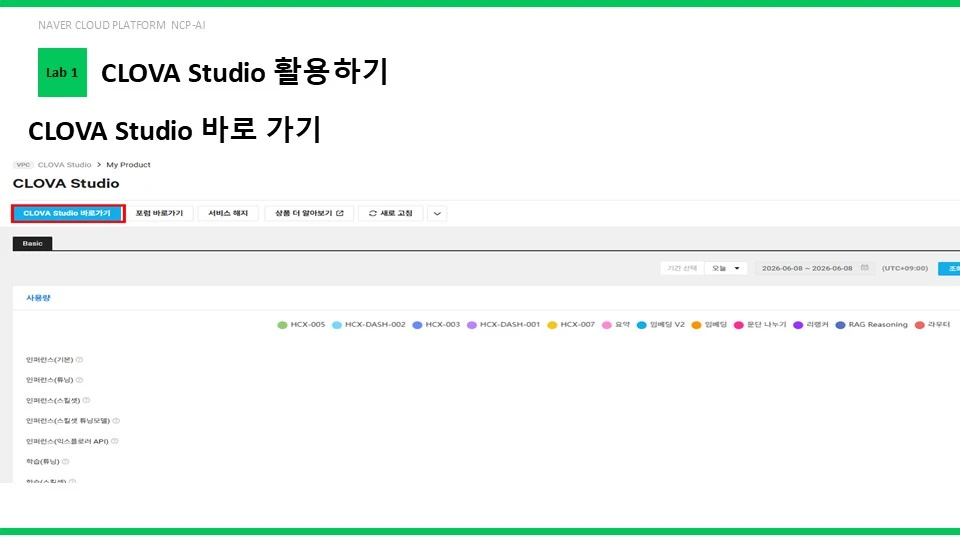Viewport: 960px width, 540px height.
Task: Click the 새로 고침 refresh button
Action: pos(391,213)
